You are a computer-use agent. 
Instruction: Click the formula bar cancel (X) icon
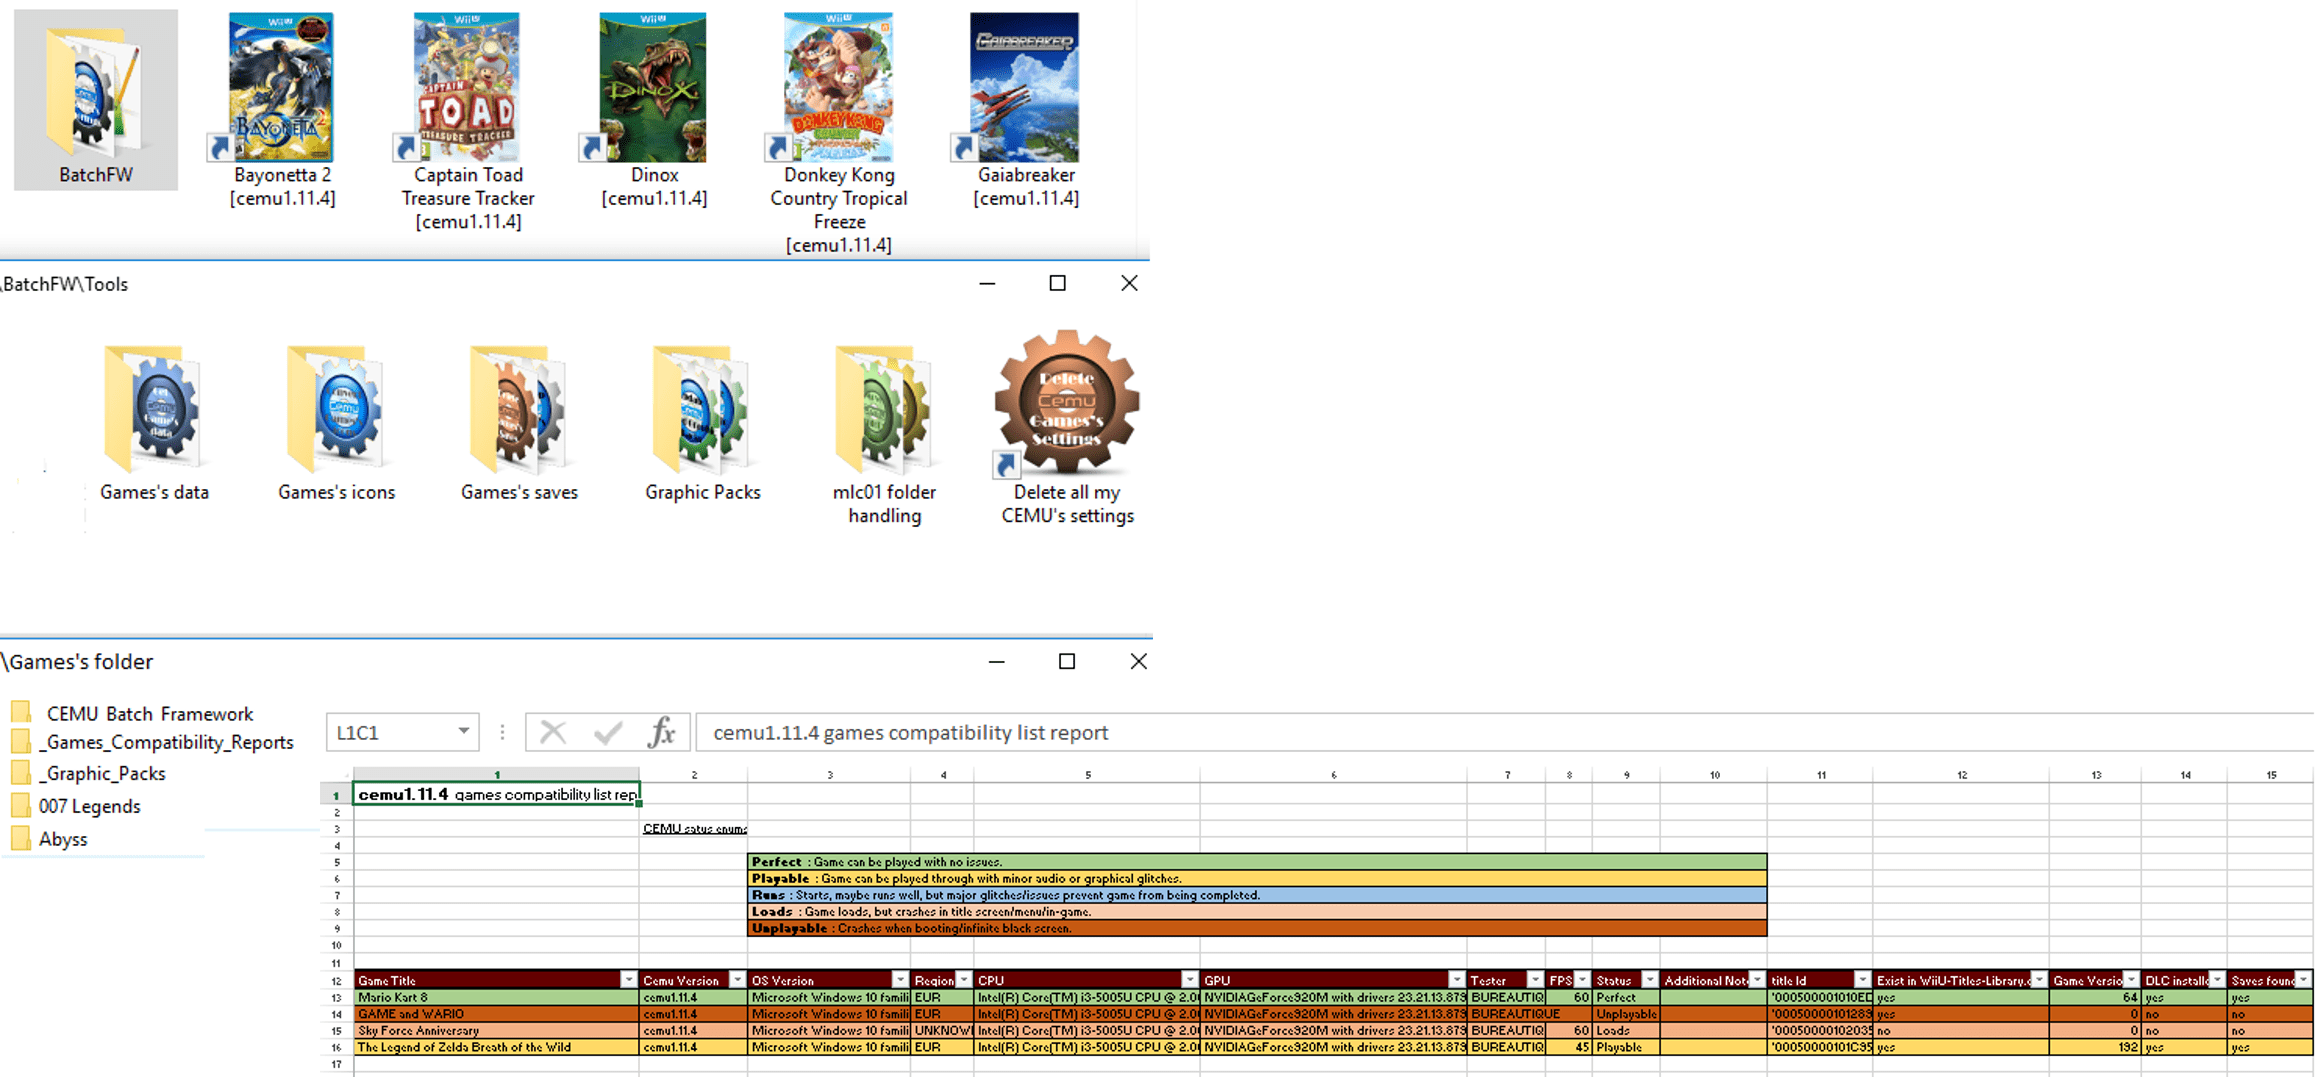point(553,733)
